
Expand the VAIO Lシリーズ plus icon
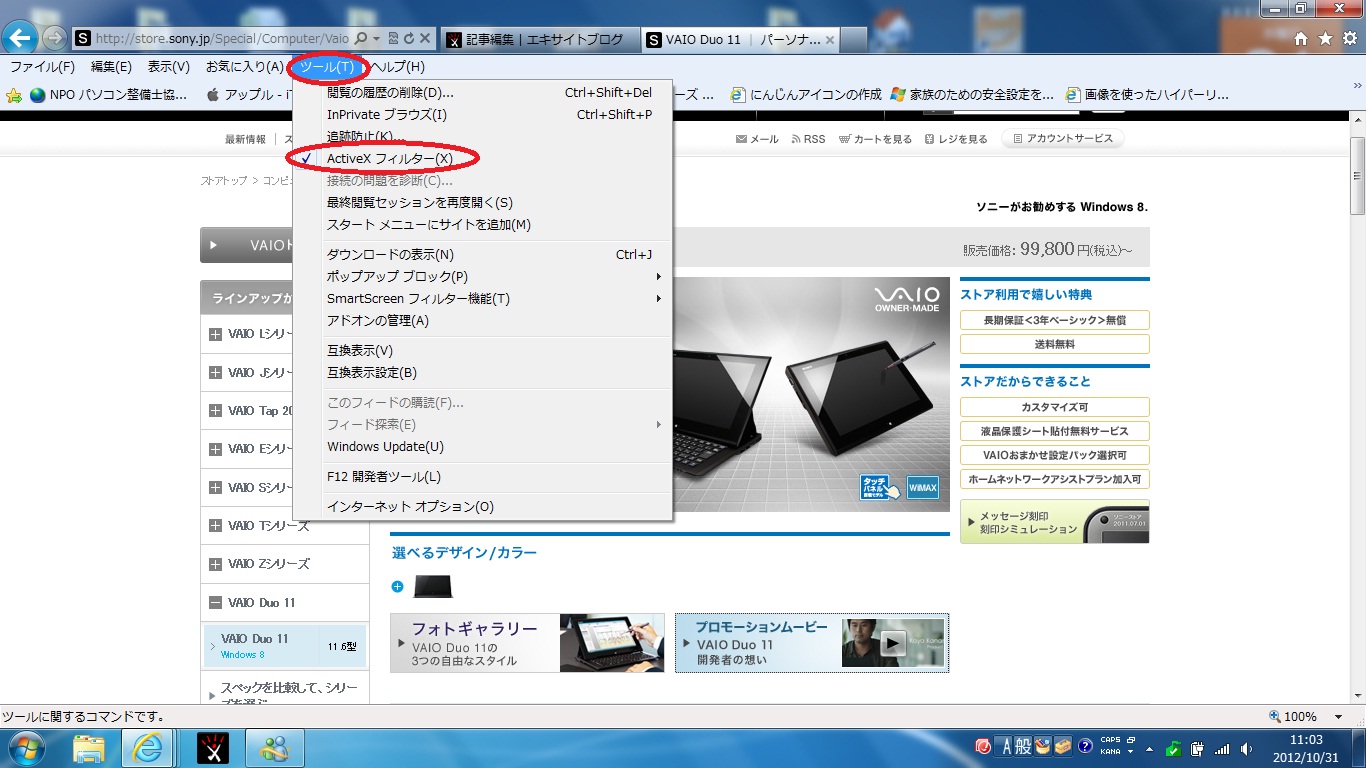(215, 334)
